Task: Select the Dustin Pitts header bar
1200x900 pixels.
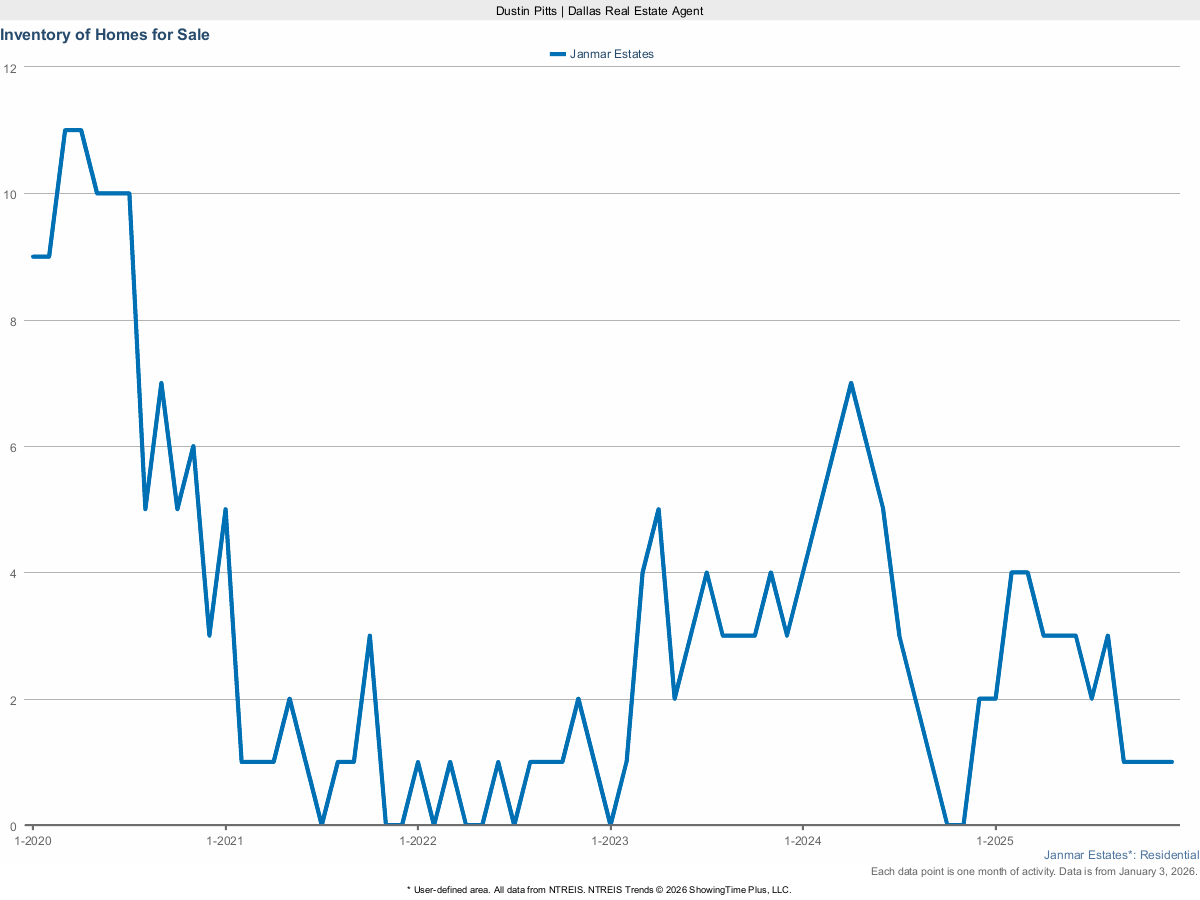Action: pos(600,11)
